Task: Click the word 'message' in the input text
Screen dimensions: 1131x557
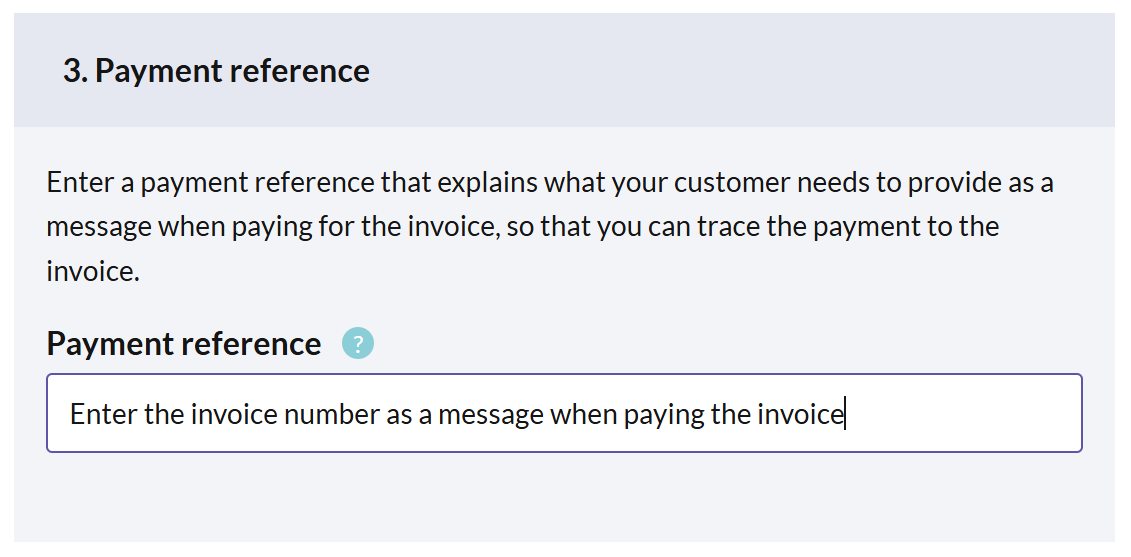Action: coord(490,416)
